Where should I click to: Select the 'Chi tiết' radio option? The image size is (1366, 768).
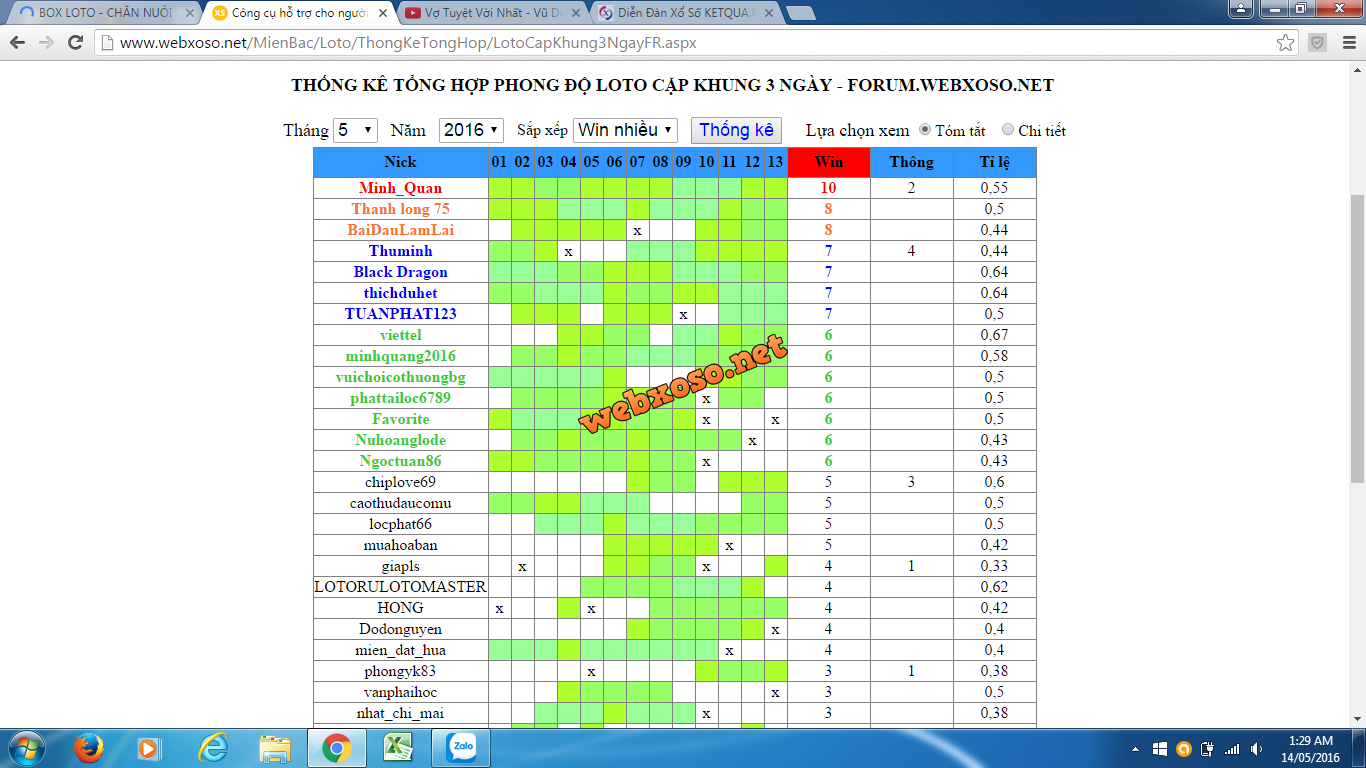tap(1008, 130)
